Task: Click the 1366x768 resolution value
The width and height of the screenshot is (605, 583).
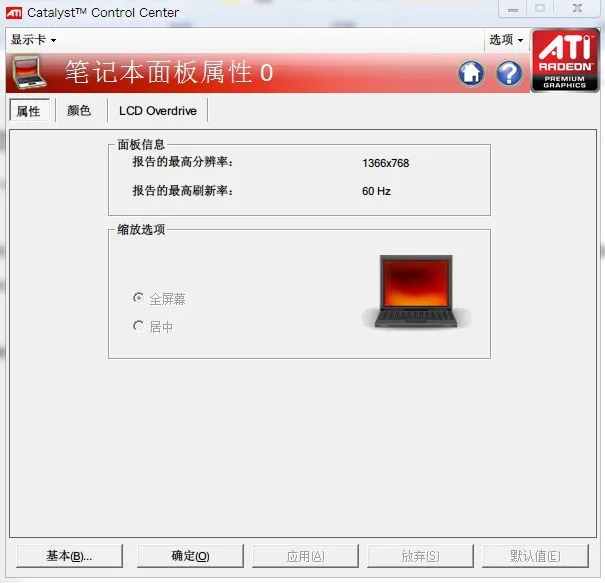Action: tap(385, 163)
